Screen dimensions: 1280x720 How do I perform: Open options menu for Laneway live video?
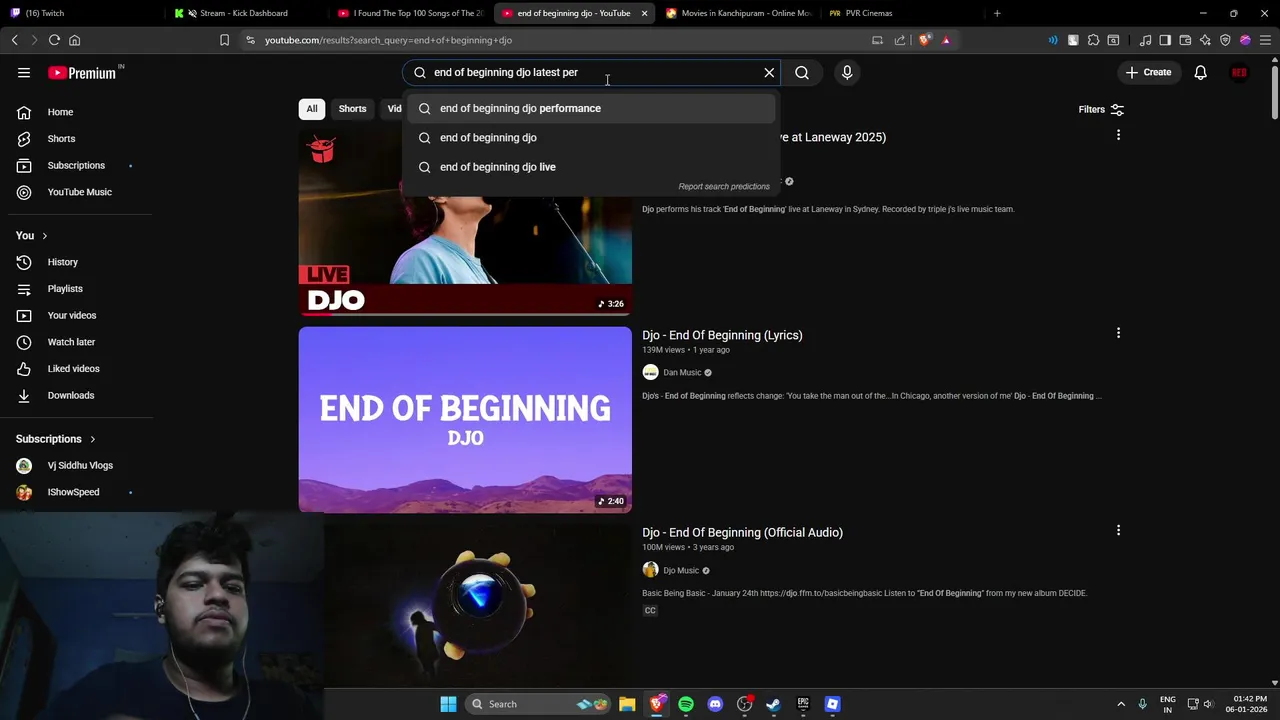point(1118,135)
